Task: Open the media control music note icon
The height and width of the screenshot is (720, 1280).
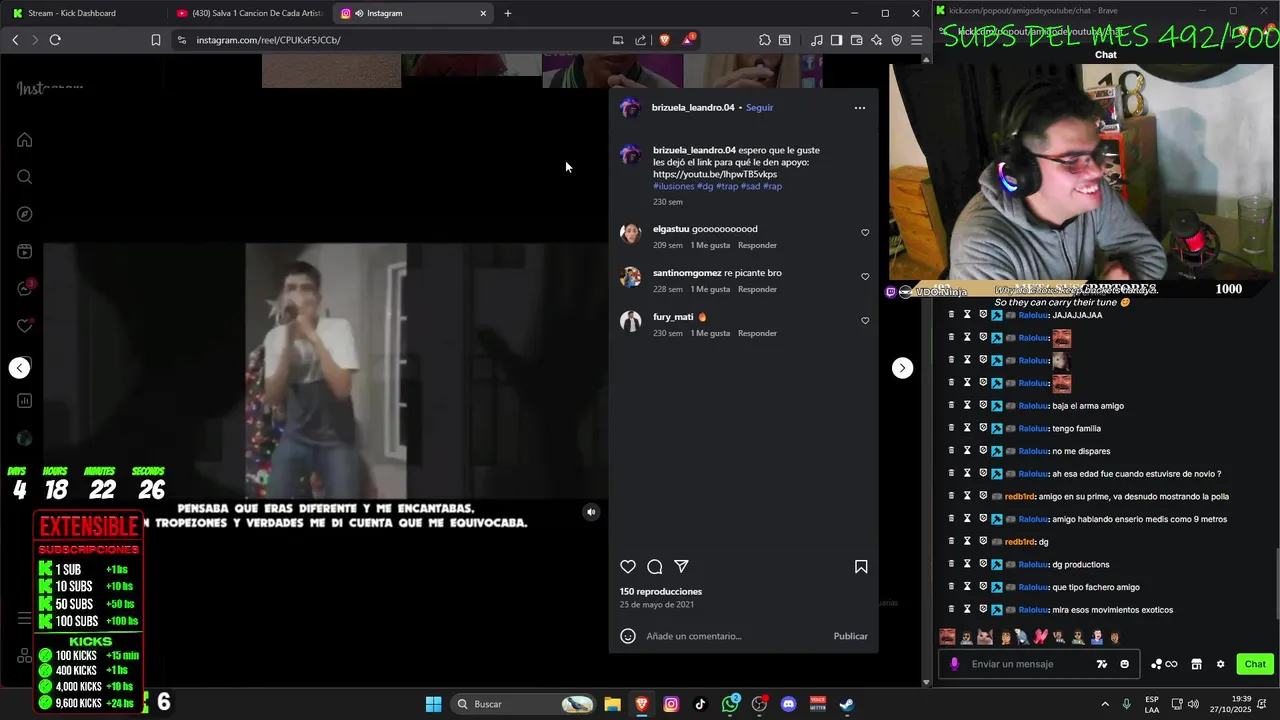Action: (x=817, y=40)
